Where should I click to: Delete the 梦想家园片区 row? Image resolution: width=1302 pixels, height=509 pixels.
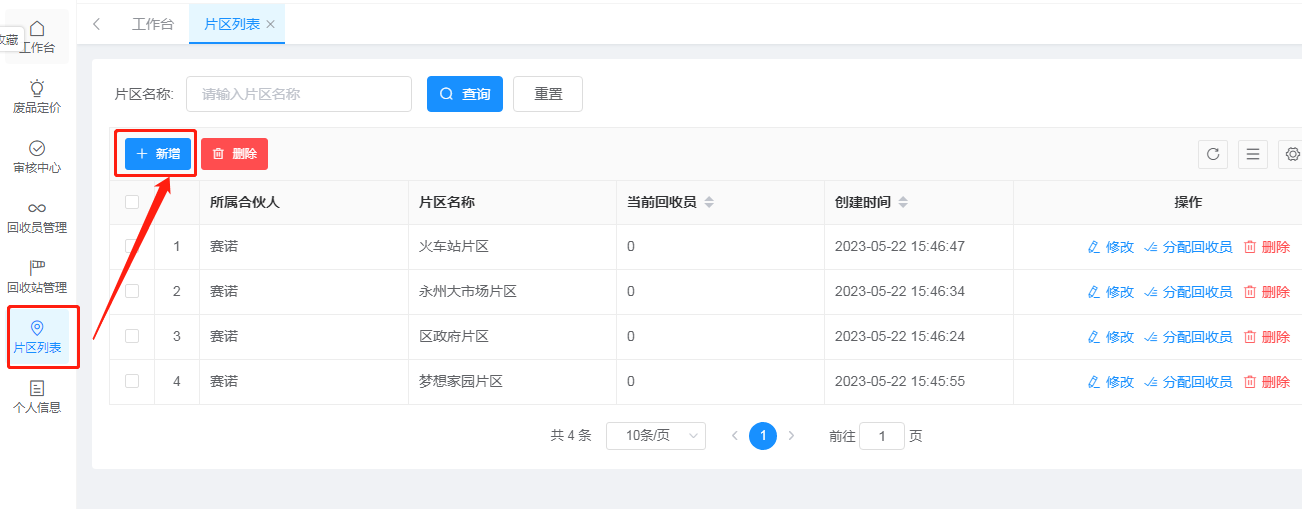(x=1266, y=382)
